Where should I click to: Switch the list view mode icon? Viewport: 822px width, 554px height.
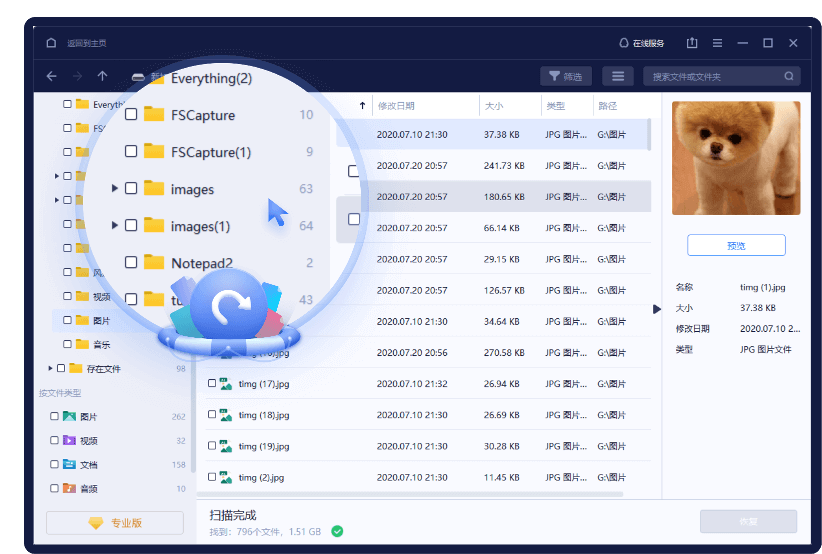point(617,76)
